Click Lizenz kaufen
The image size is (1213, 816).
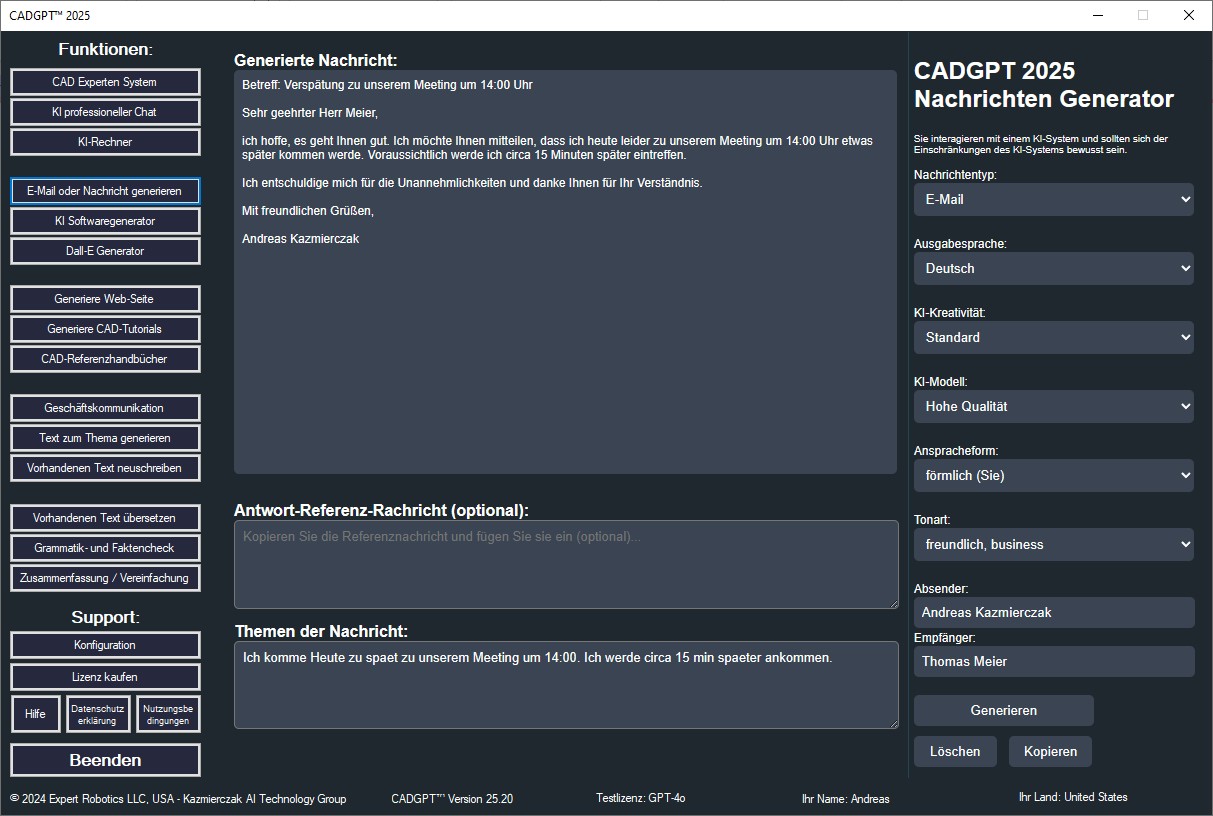pyautogui.click(x=105, y=677)
